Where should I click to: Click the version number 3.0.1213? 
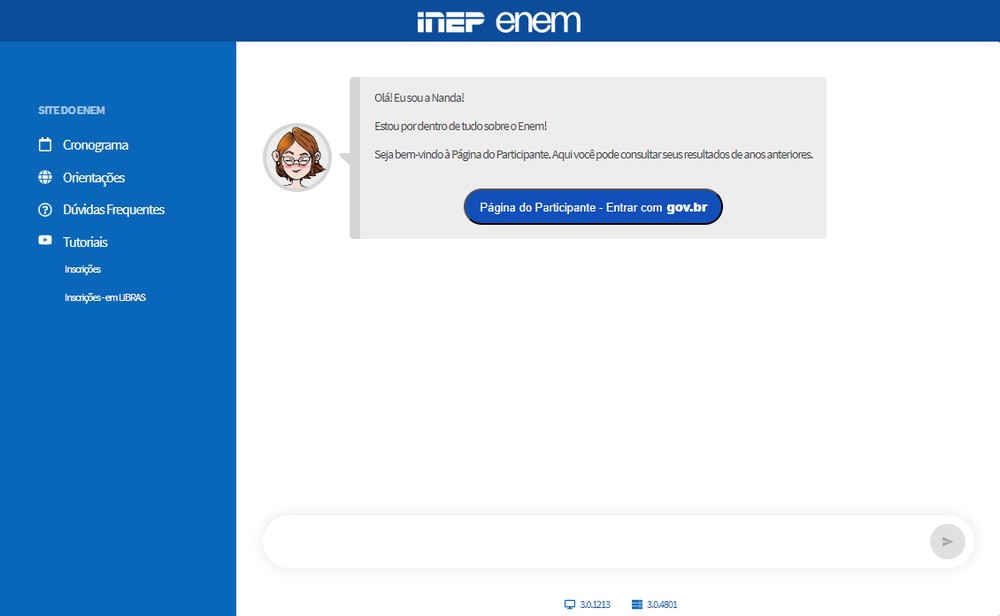[x=595, y=605]
